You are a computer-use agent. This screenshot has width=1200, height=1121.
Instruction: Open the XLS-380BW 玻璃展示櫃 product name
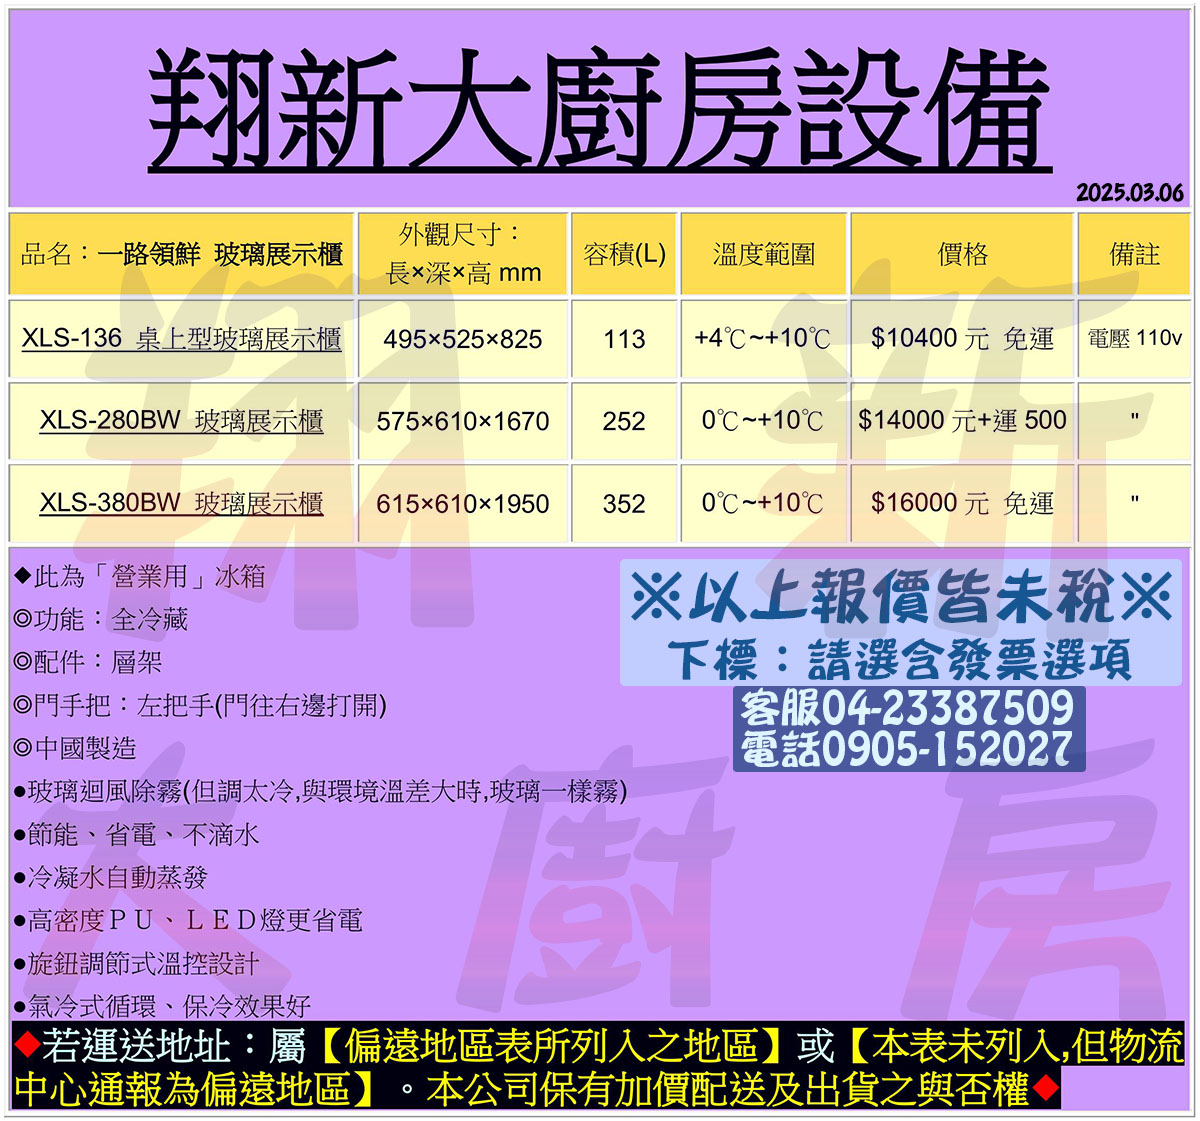[x=182, y=503]
